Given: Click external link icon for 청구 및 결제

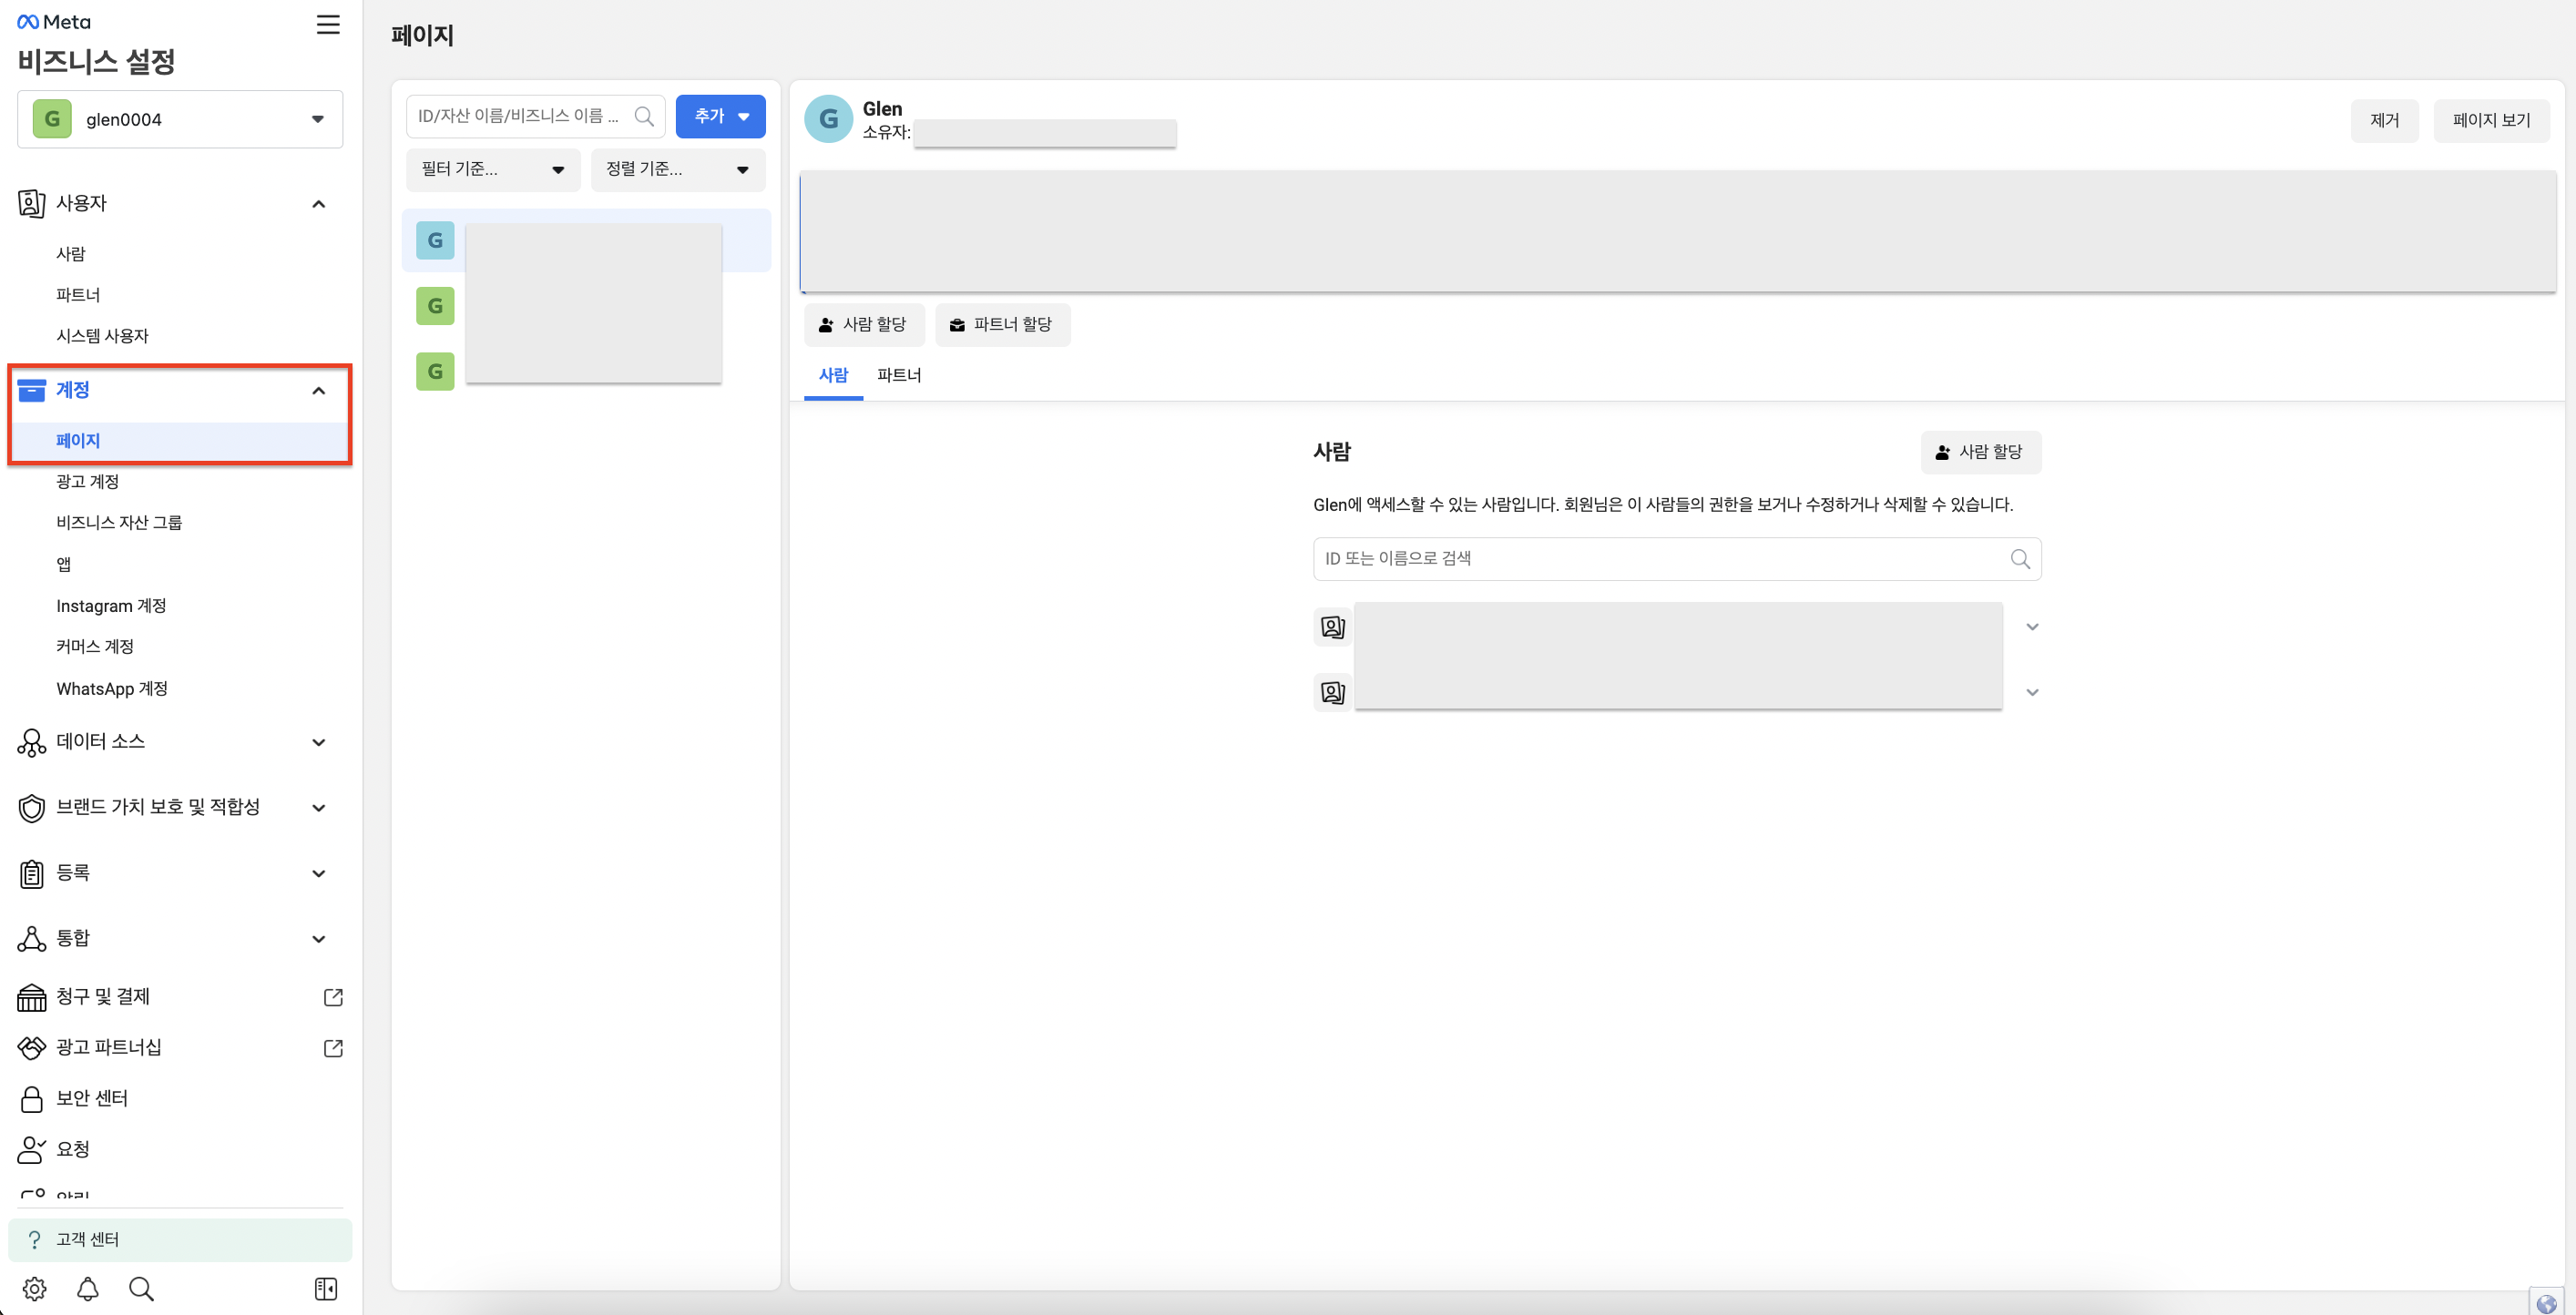Looking at the screenshot, I should click(333, 997).
